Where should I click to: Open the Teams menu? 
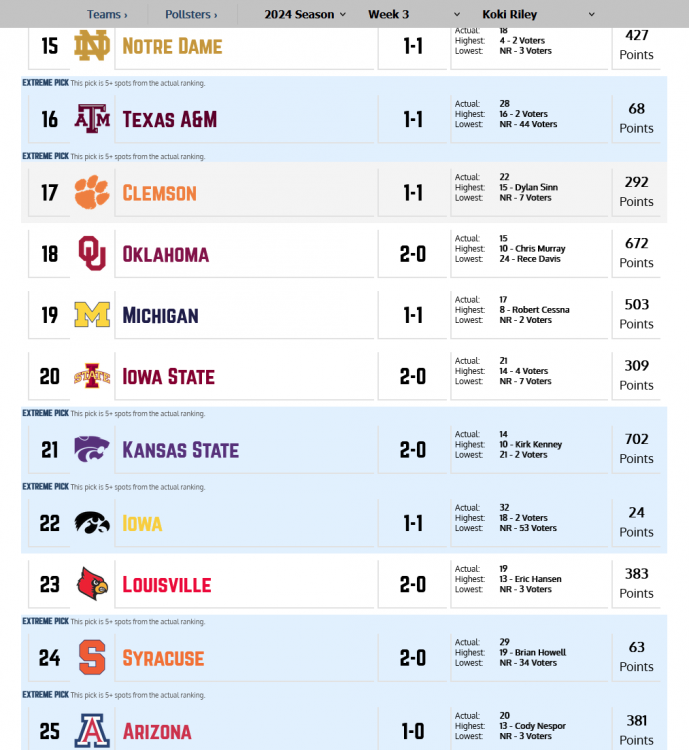(x=107, y=14)
